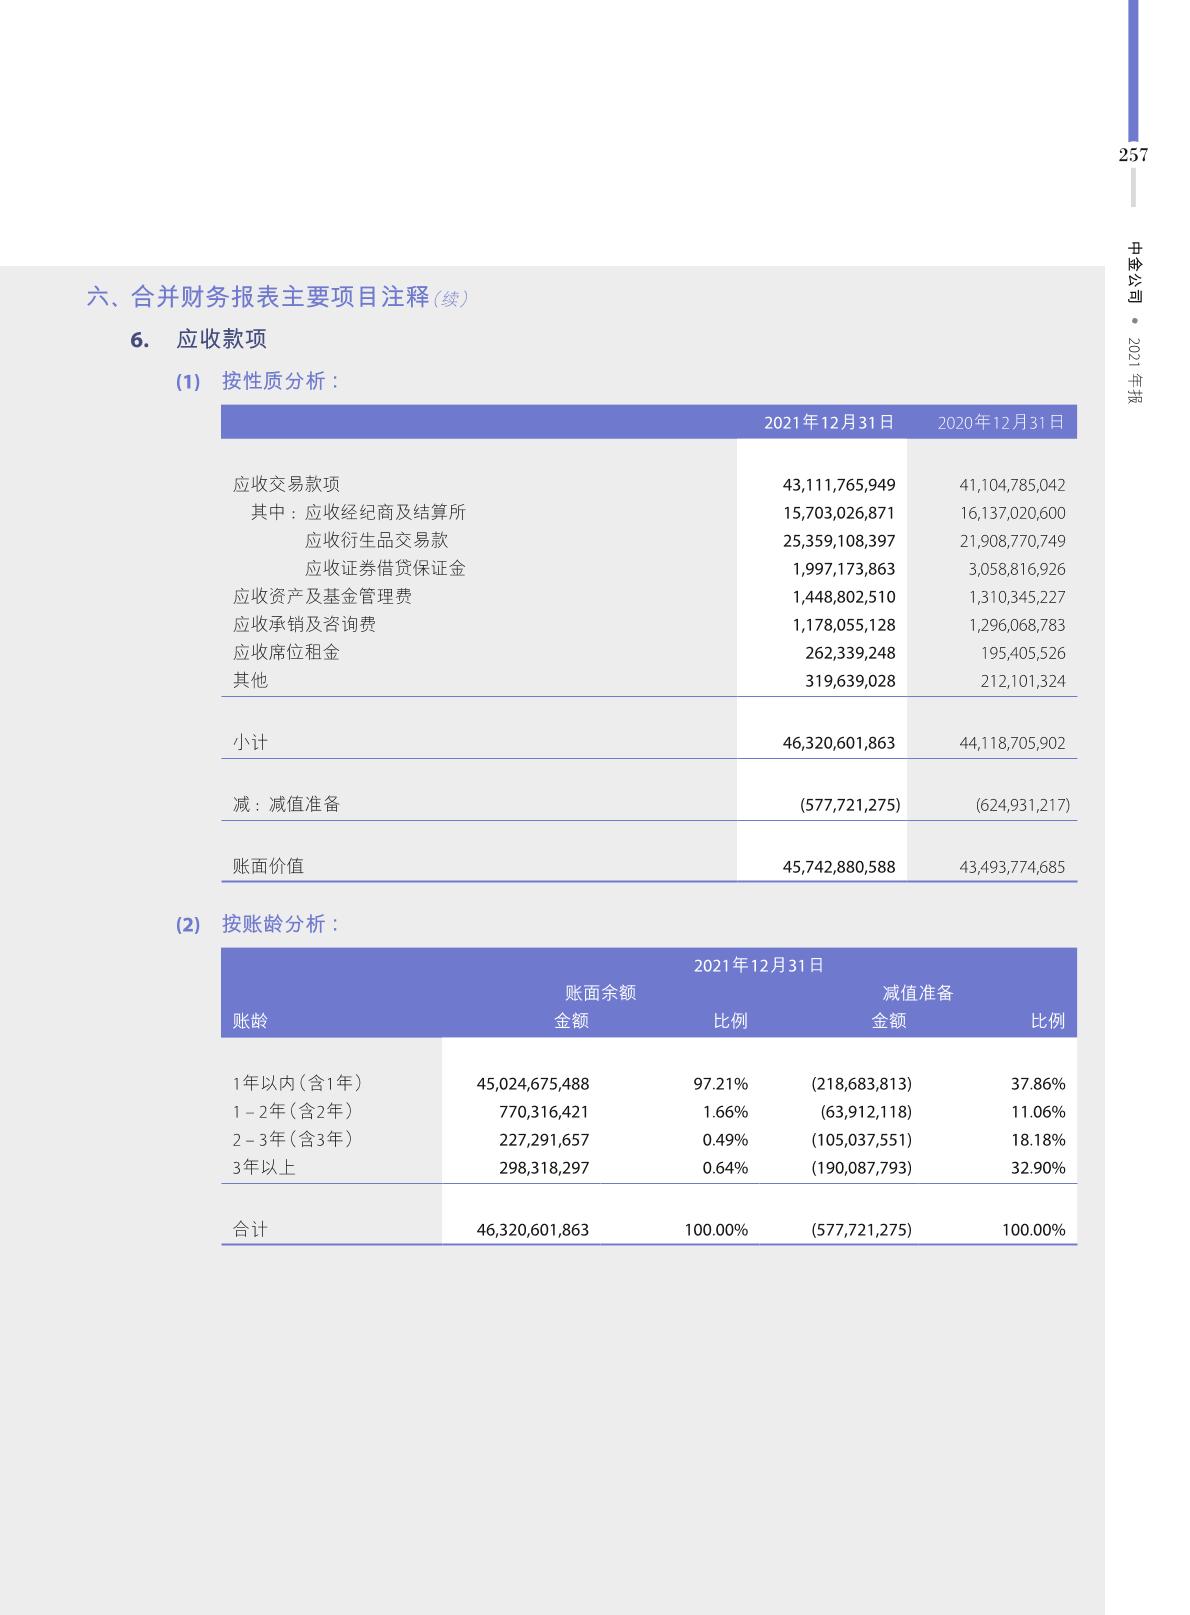The width and height of the screenshot is (1190, 1615).
Task: Click the 应收席位租金 row label
Action: point(286,652)
